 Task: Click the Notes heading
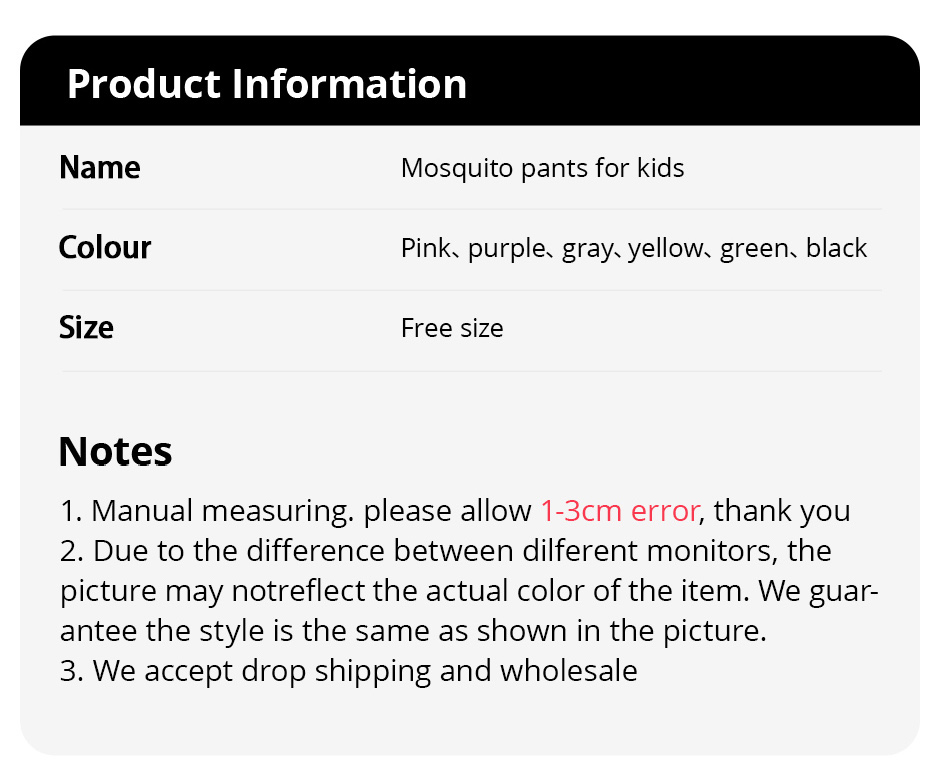pyautogui.click(x=116, y=451)
